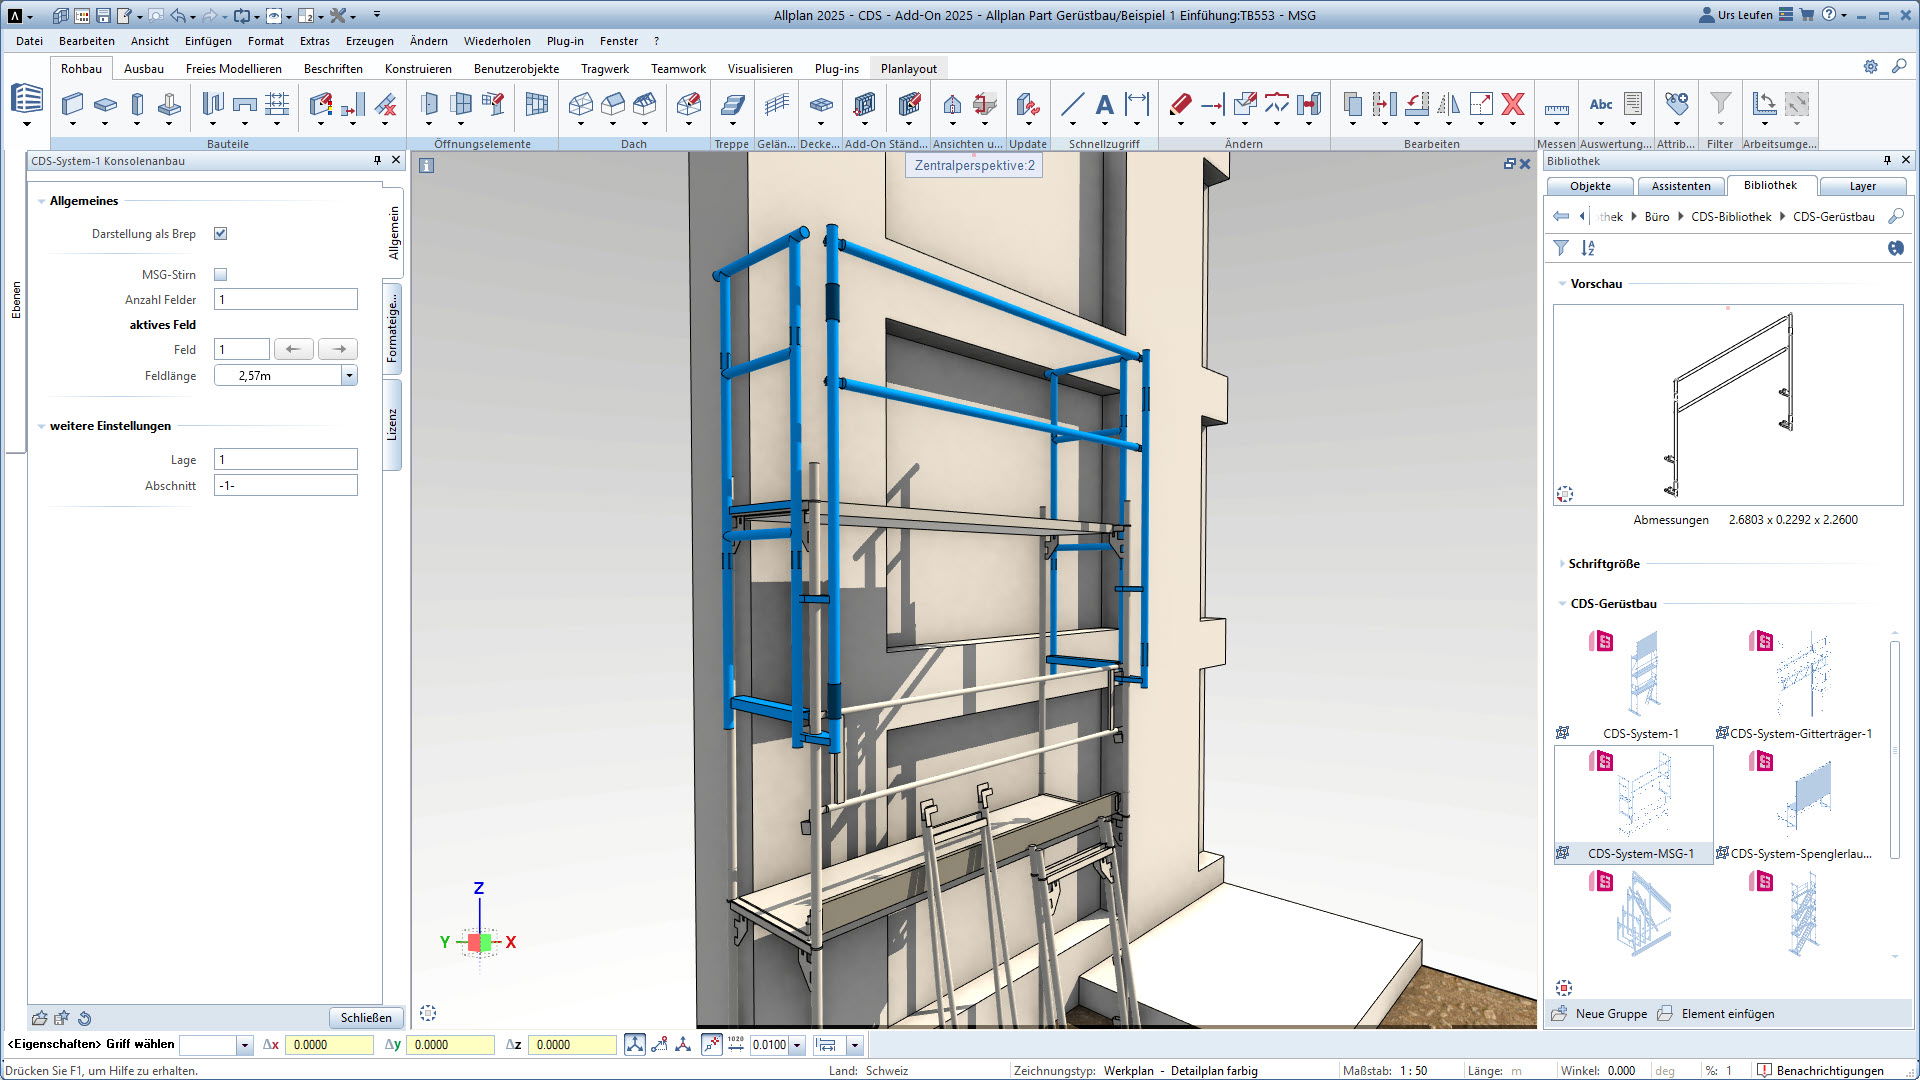The width and height of the screenshot is (1920, 1080).
Task: Click the Mirror tool in Bearbeiten
Action: pyautogui.click(x=1448, y=104)
